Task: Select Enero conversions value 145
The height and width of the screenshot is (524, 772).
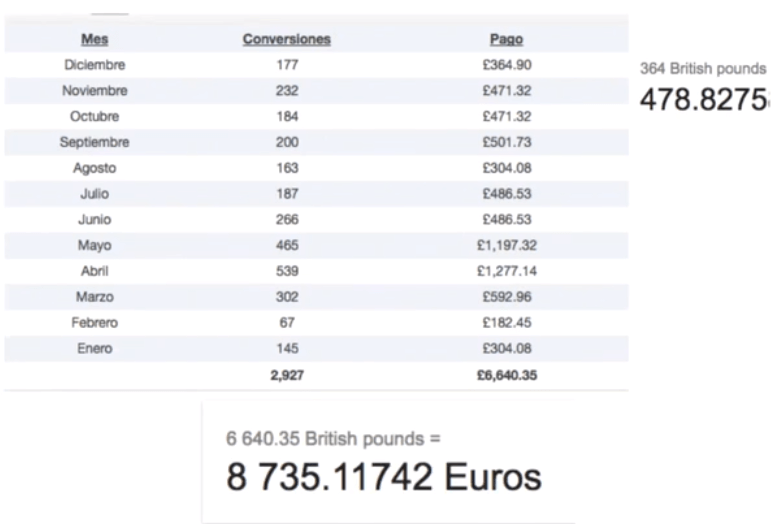Action: (287, 349)
